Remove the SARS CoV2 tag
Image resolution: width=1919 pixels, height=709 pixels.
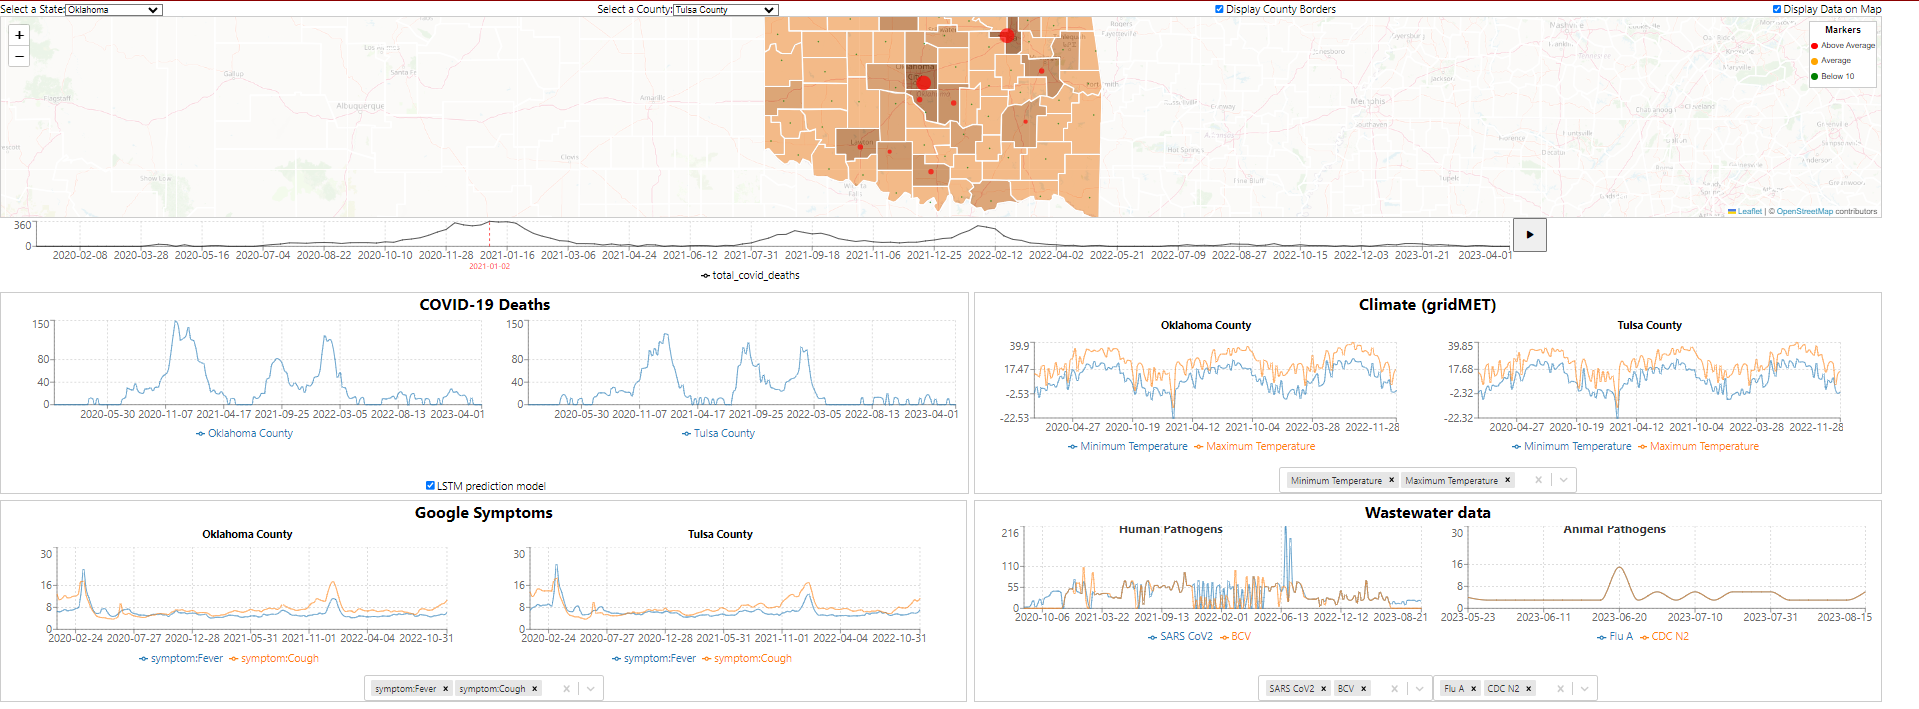click(x=1323, y=689)
